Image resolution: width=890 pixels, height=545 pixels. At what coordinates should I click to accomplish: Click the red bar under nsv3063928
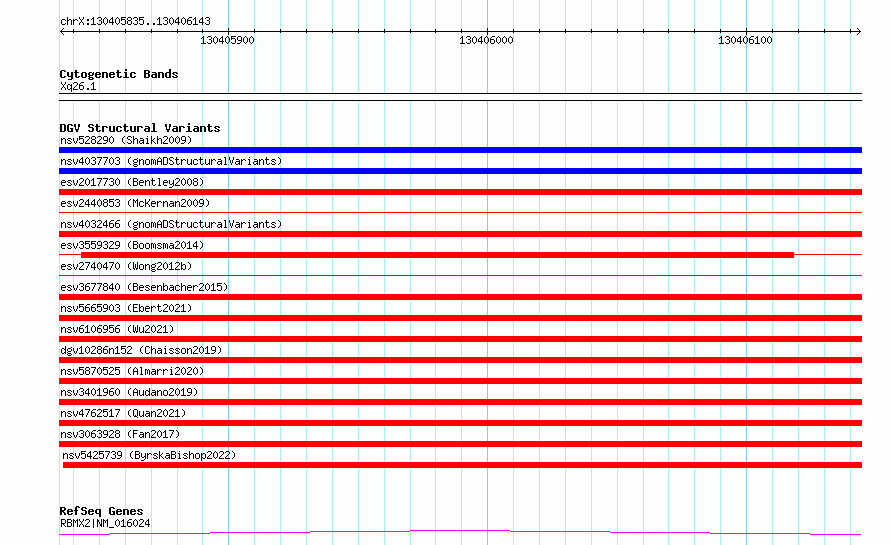point(460,444)
